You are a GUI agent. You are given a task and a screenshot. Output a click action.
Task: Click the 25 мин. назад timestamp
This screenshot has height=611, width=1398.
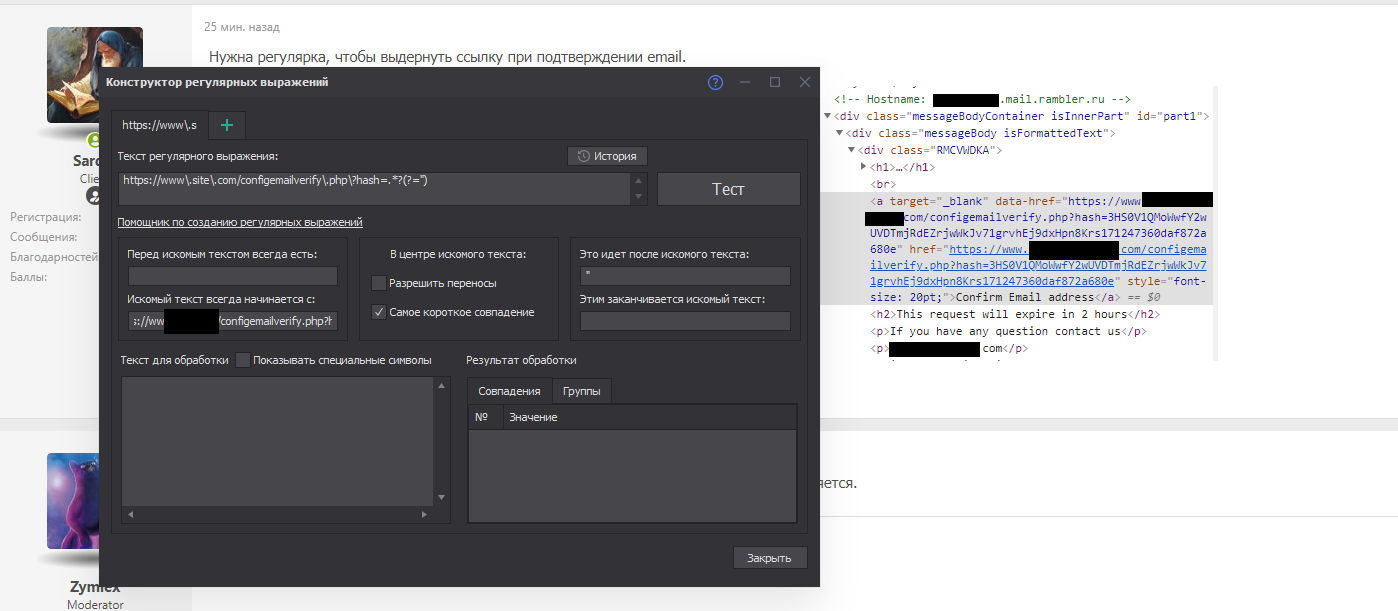(242, 27)
